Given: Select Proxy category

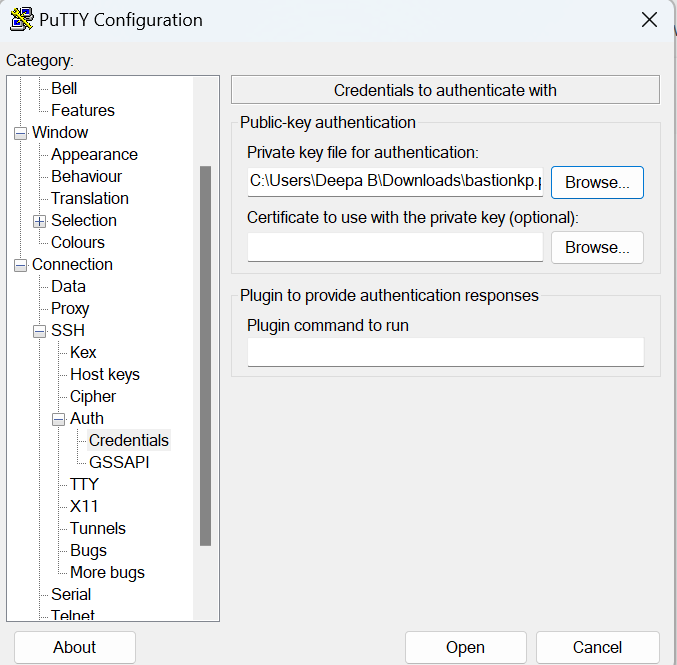Looking at the screenshot, I should [x=70, y=309].
